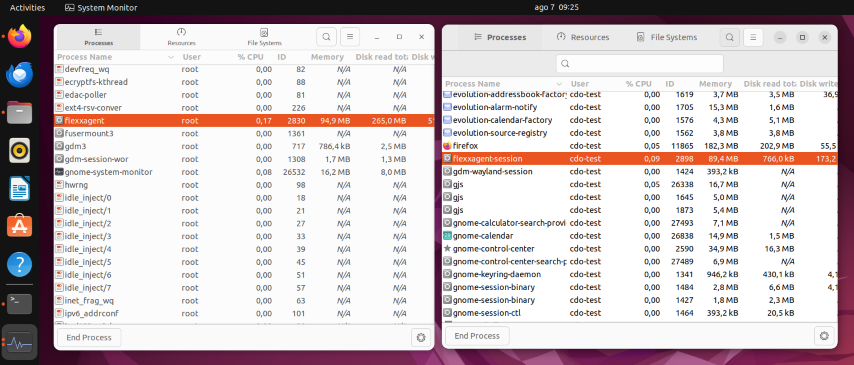Click gear process properties button in left window
Viewport: 854px width, 365px height.
tap(420, 338)
